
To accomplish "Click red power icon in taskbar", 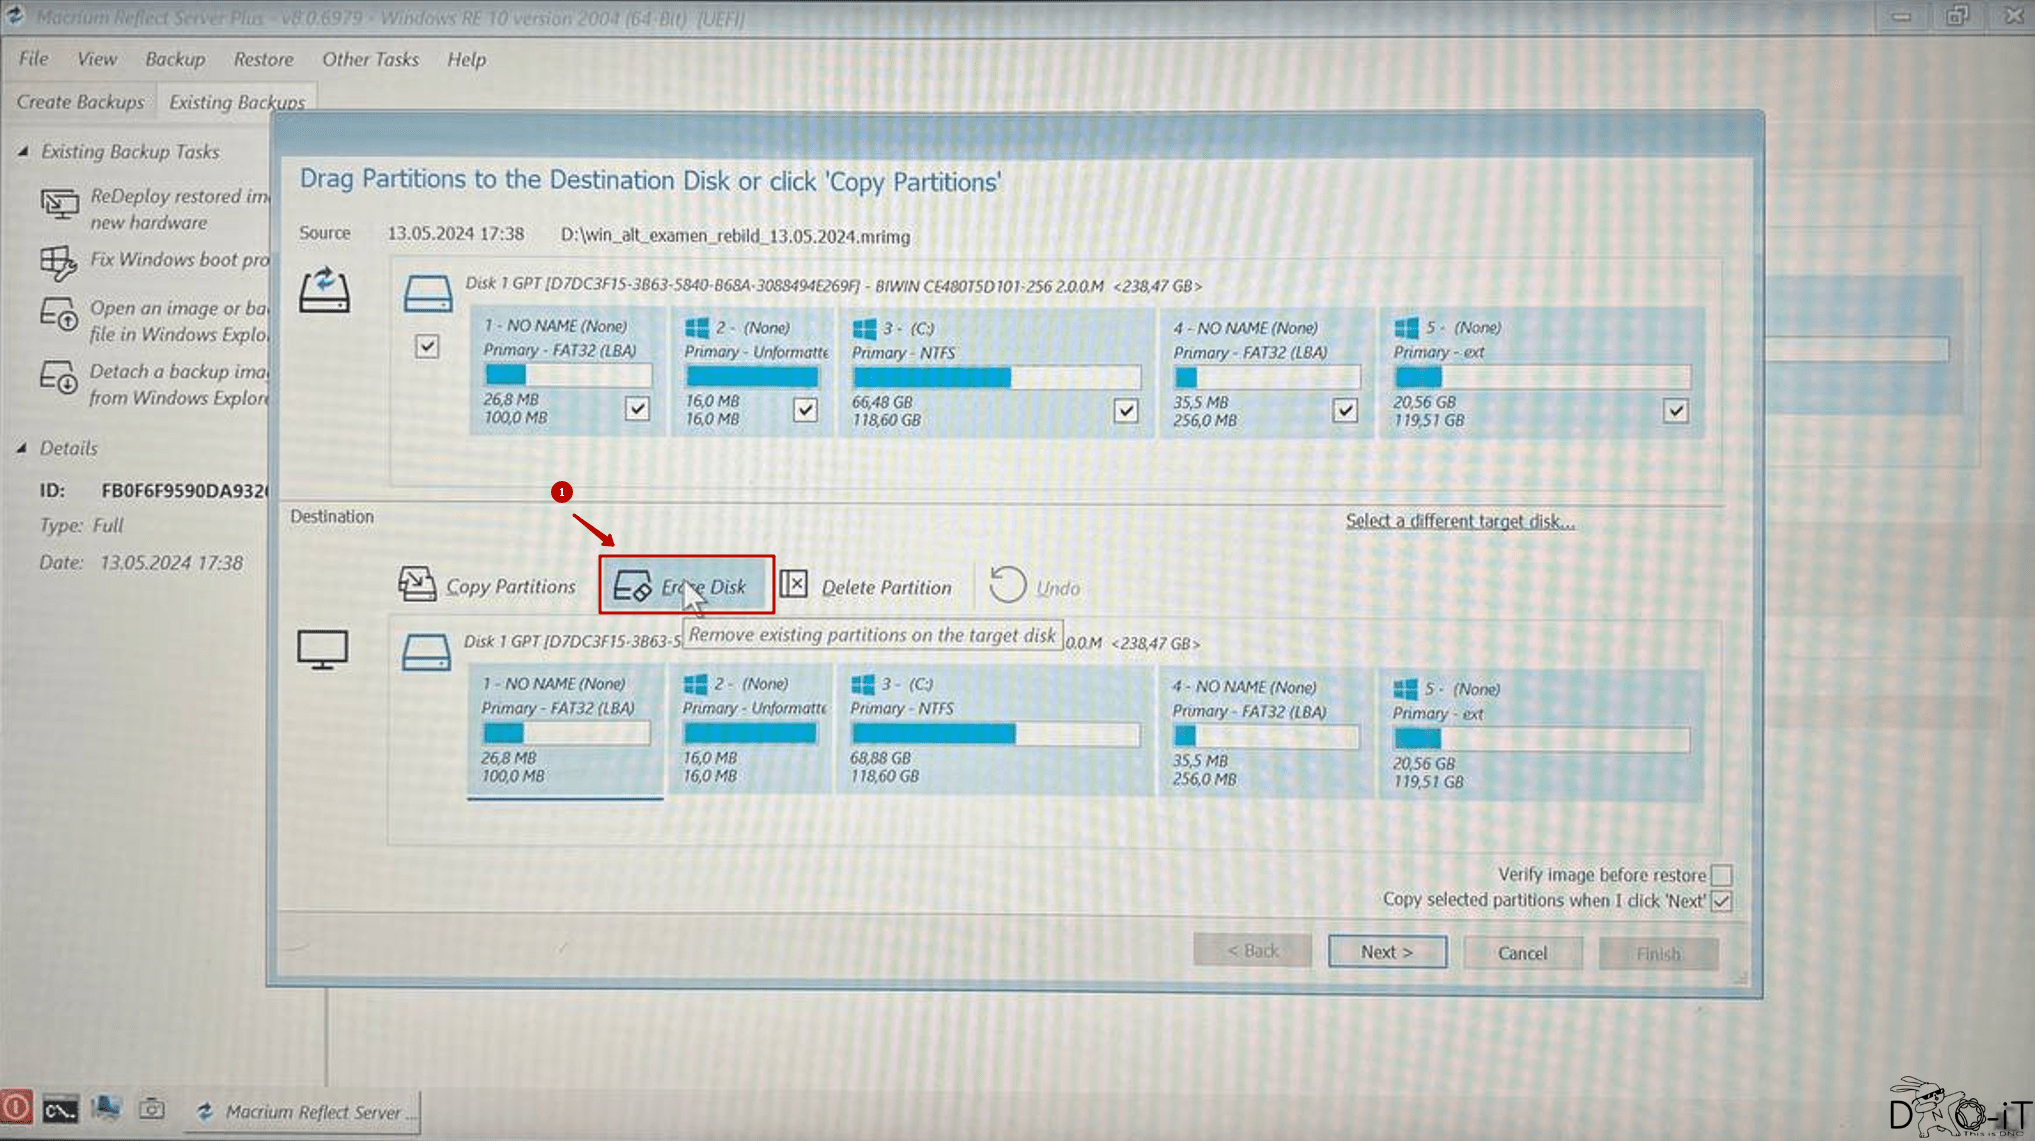I will click(x=16, y=1108).
